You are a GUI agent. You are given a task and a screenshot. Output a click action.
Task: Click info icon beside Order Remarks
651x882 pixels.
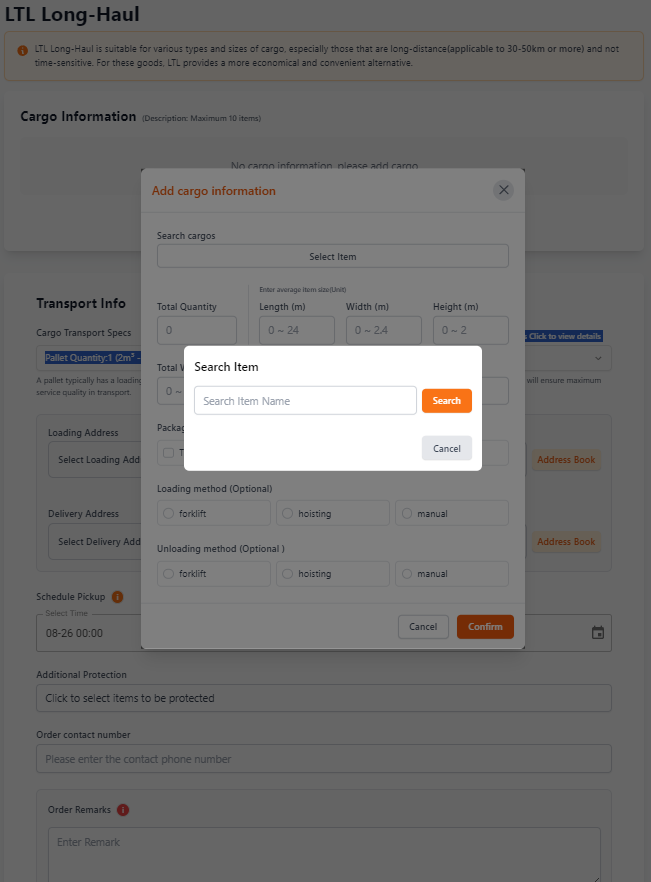[x=123, y=810]
